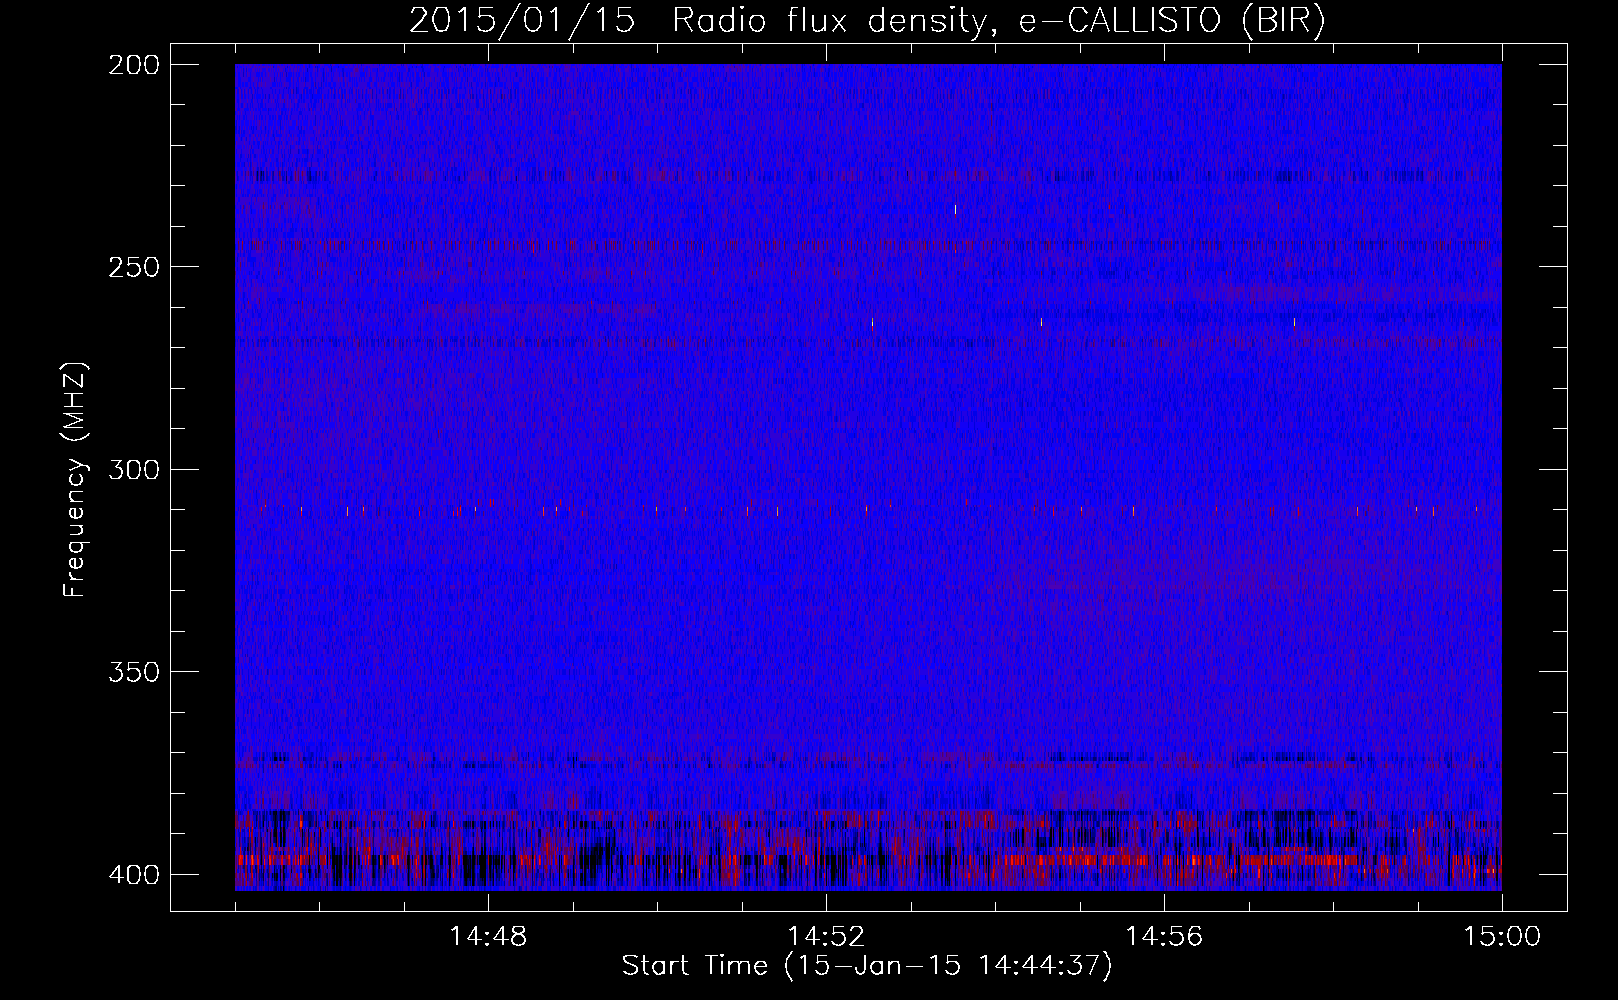Click the 300 frequency tick label
Image resolution: width=1618 pixels, height=1000 pixels.
pos(133,470)
